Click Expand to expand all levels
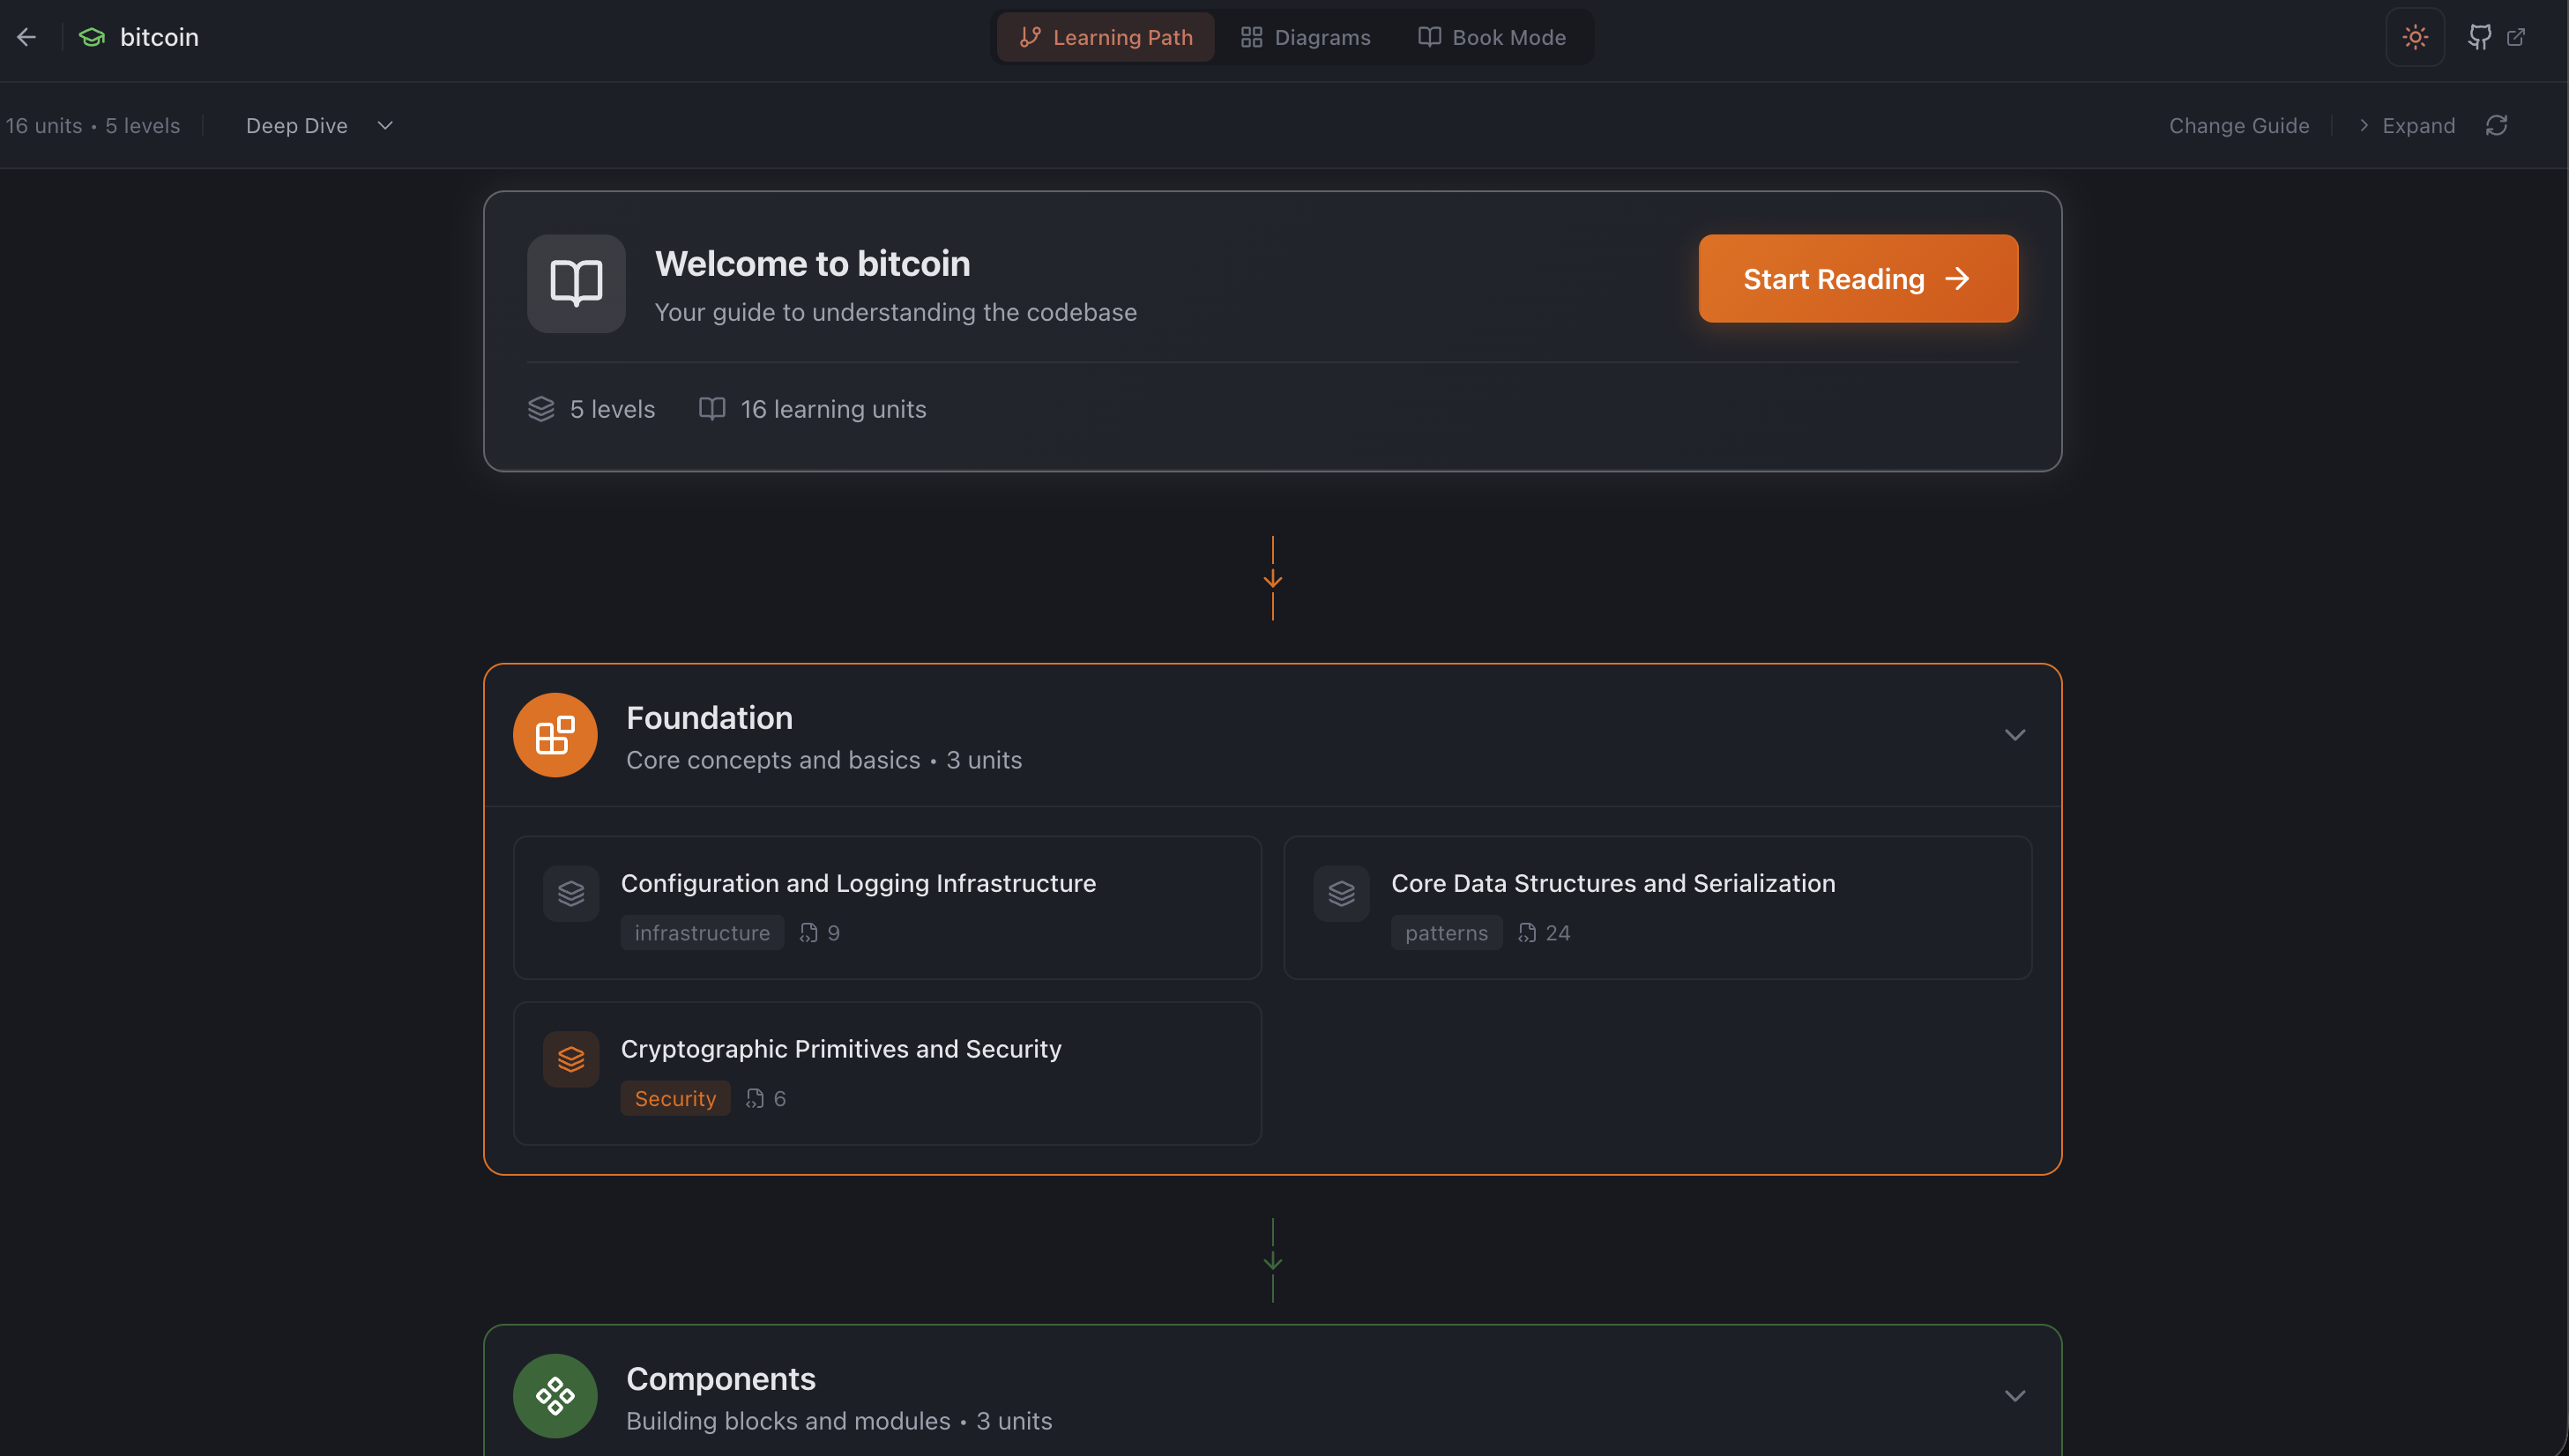 click(x=2406, y=125)
